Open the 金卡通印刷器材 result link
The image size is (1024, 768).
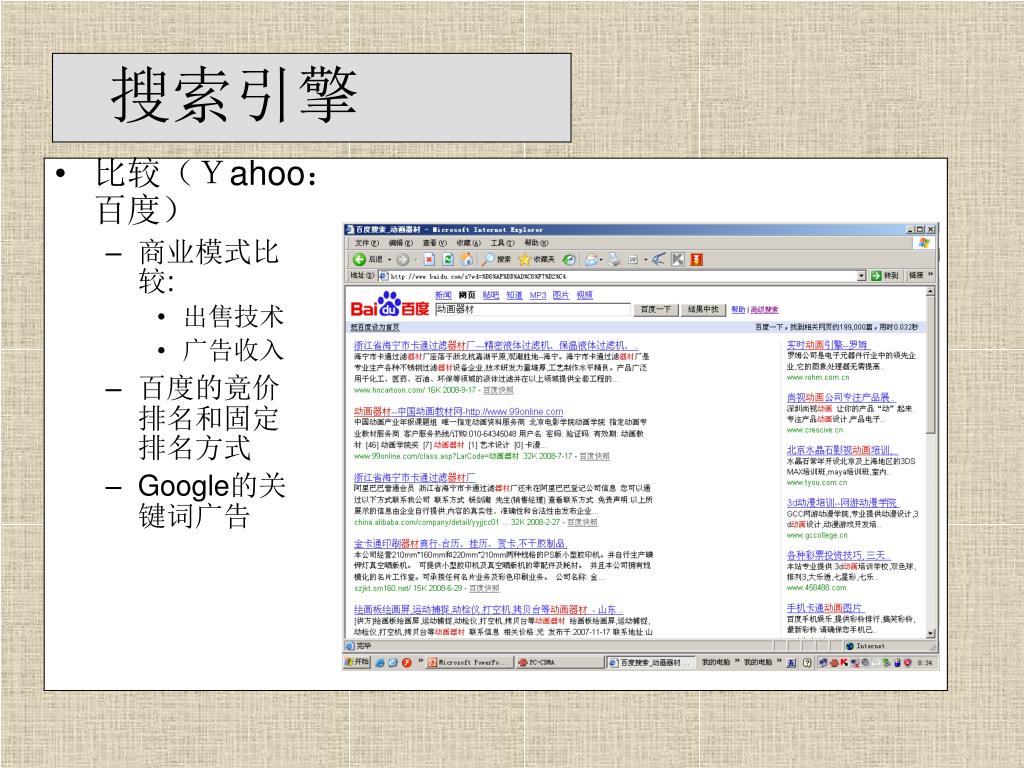pyautogui.click(x=460, y=543)
